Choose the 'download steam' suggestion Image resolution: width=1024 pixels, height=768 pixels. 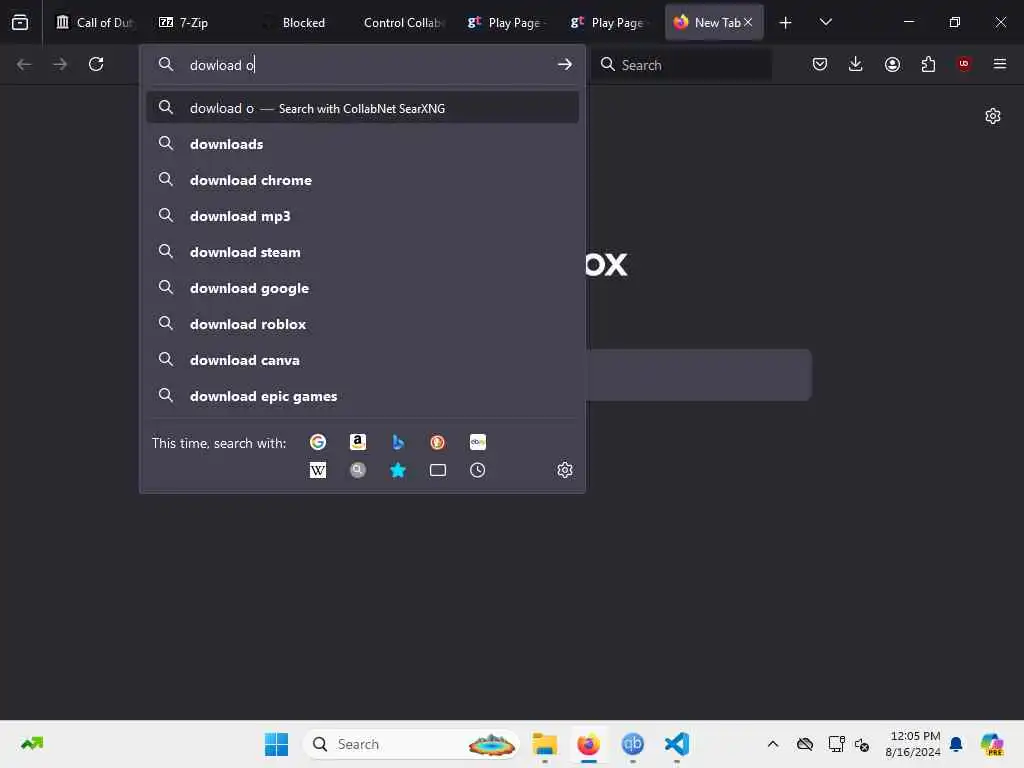362,251
